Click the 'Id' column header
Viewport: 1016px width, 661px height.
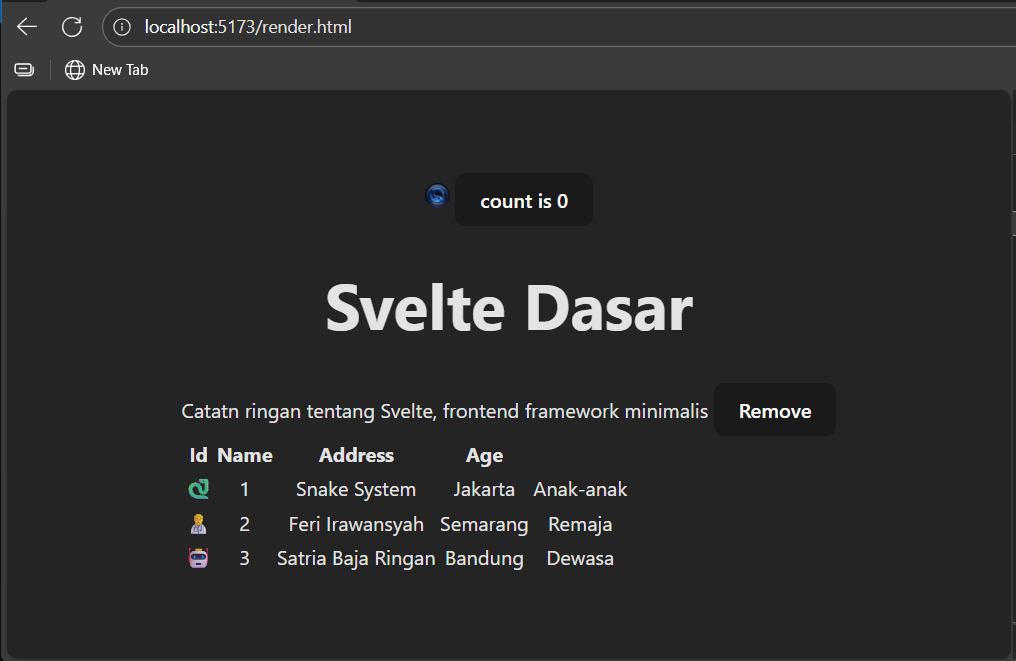pyautogui.click(x=198, y=455)
